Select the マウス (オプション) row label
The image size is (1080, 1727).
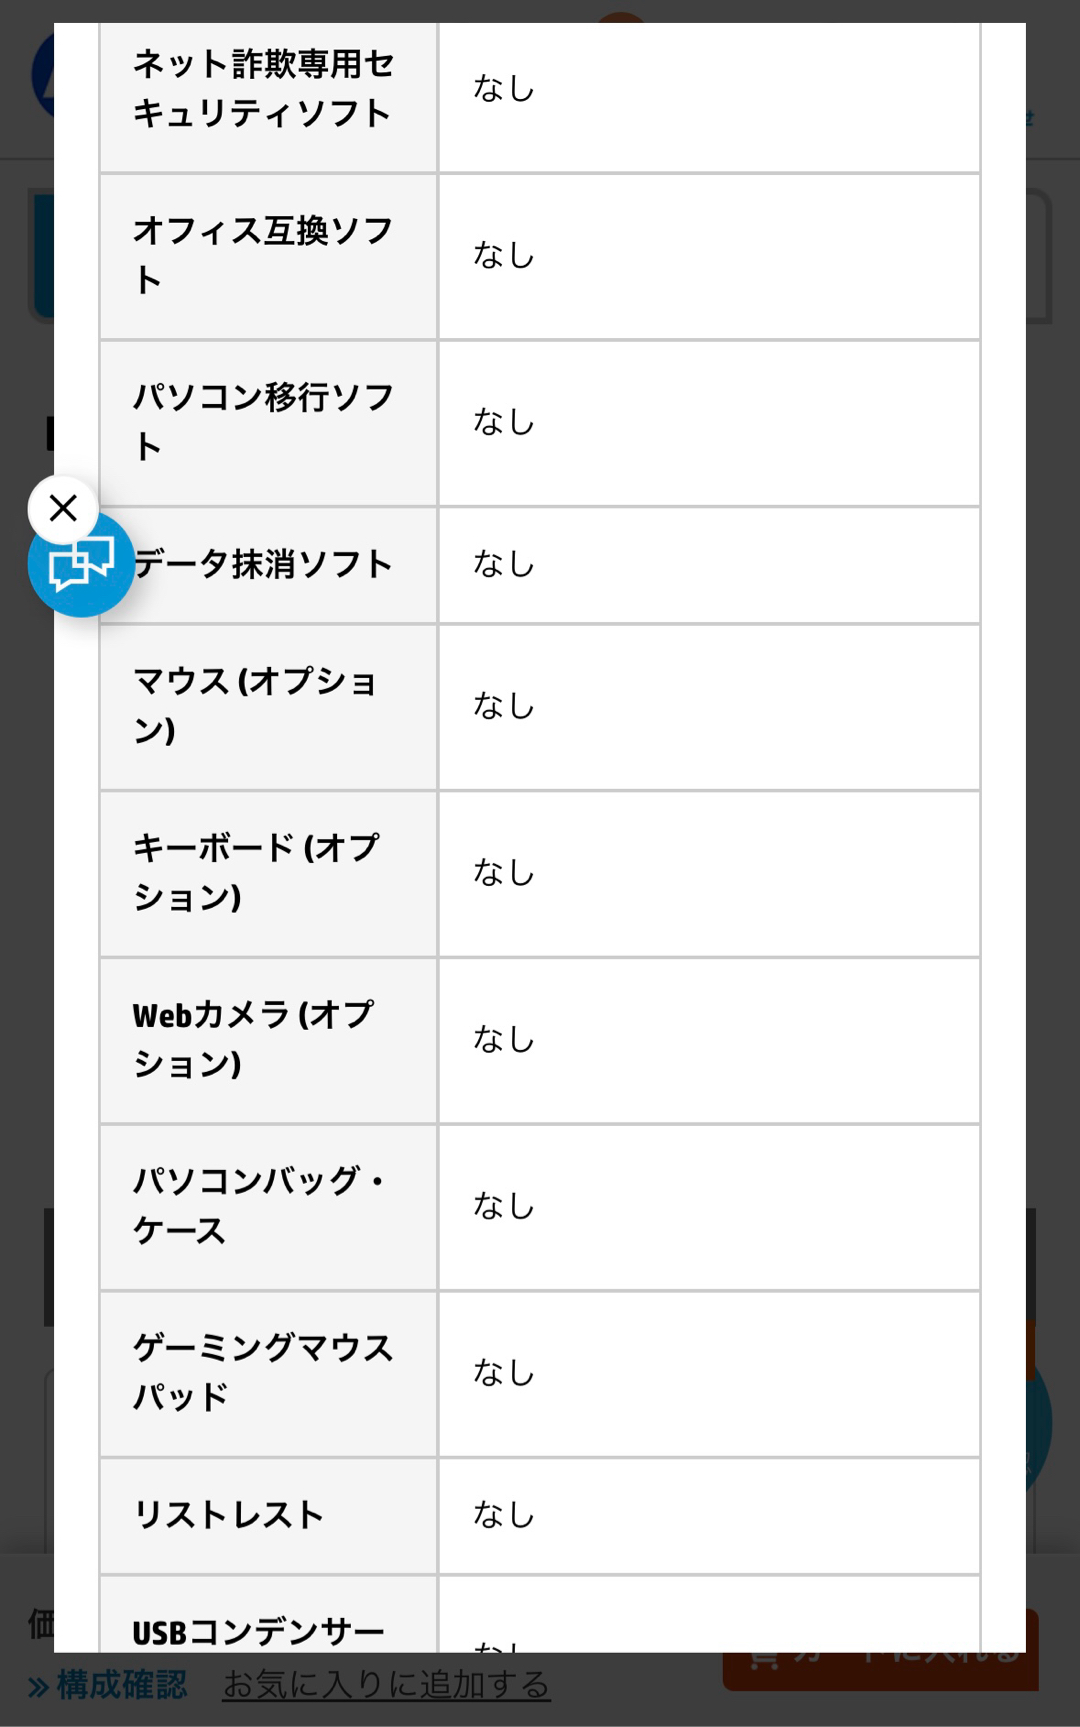[x=256, y=706]
